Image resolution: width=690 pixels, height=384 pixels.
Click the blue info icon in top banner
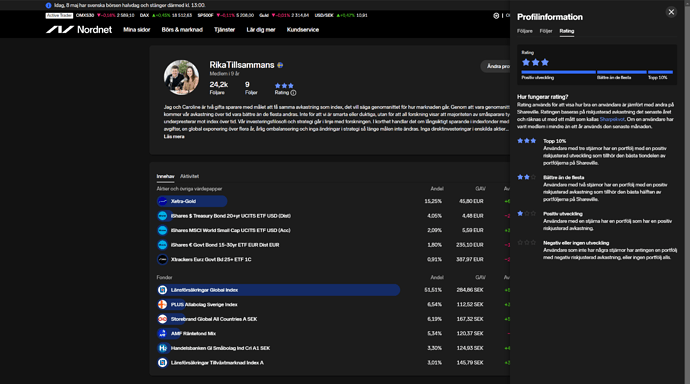click(48, 5)
